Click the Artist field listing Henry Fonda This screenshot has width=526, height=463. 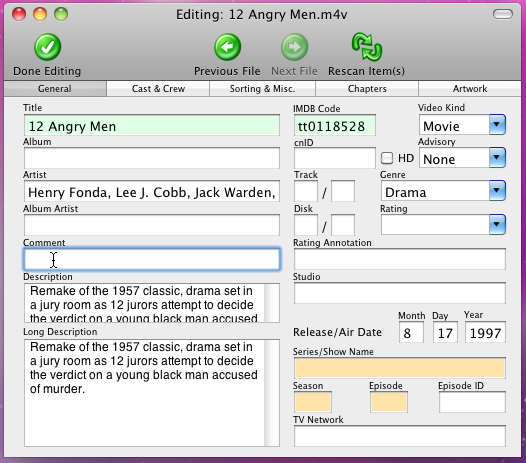[152, 191]
